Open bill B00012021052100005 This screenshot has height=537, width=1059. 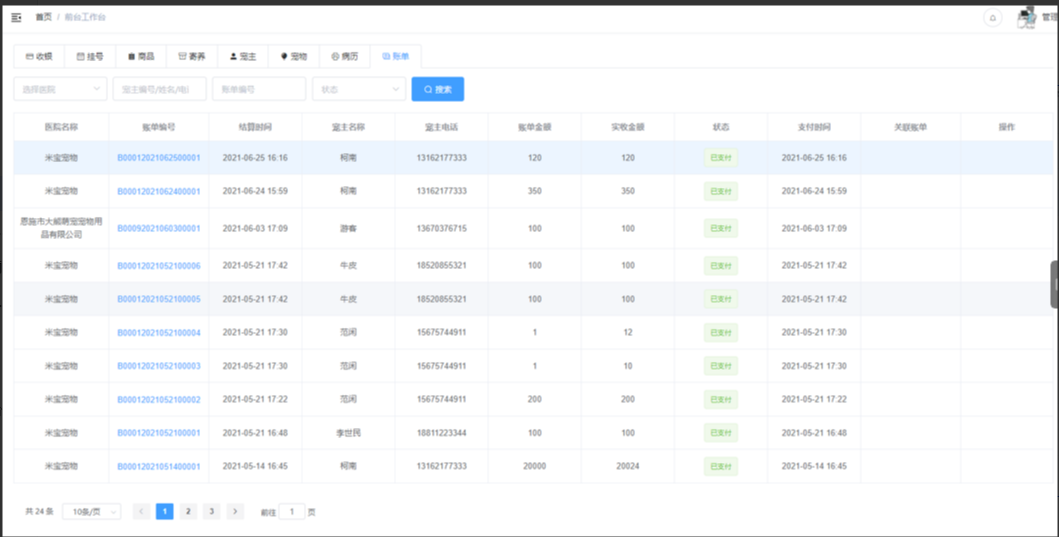tap(159, 299)
